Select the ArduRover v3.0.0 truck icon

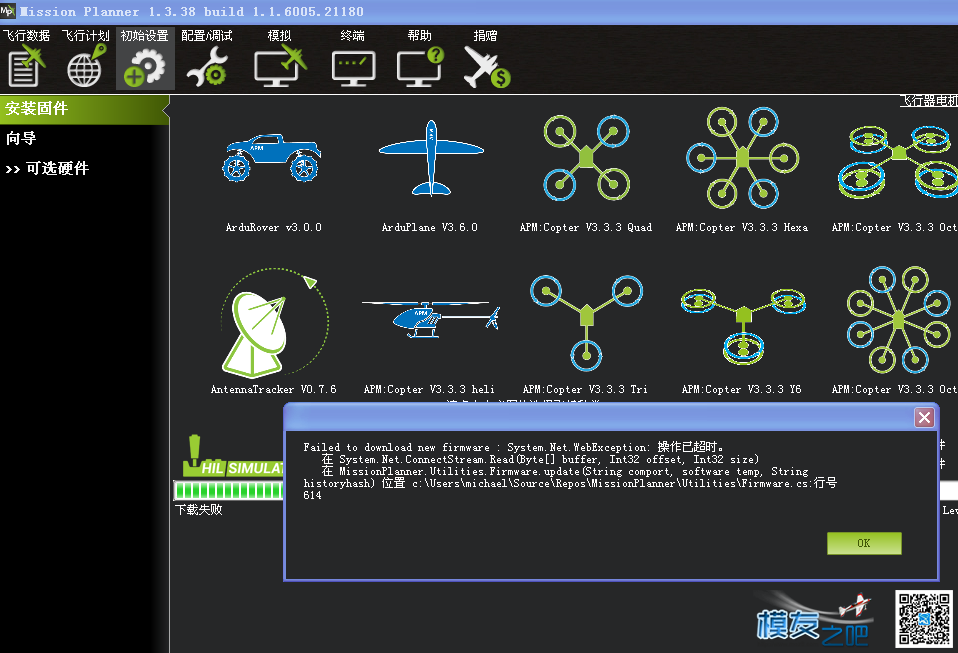[272, 158]
